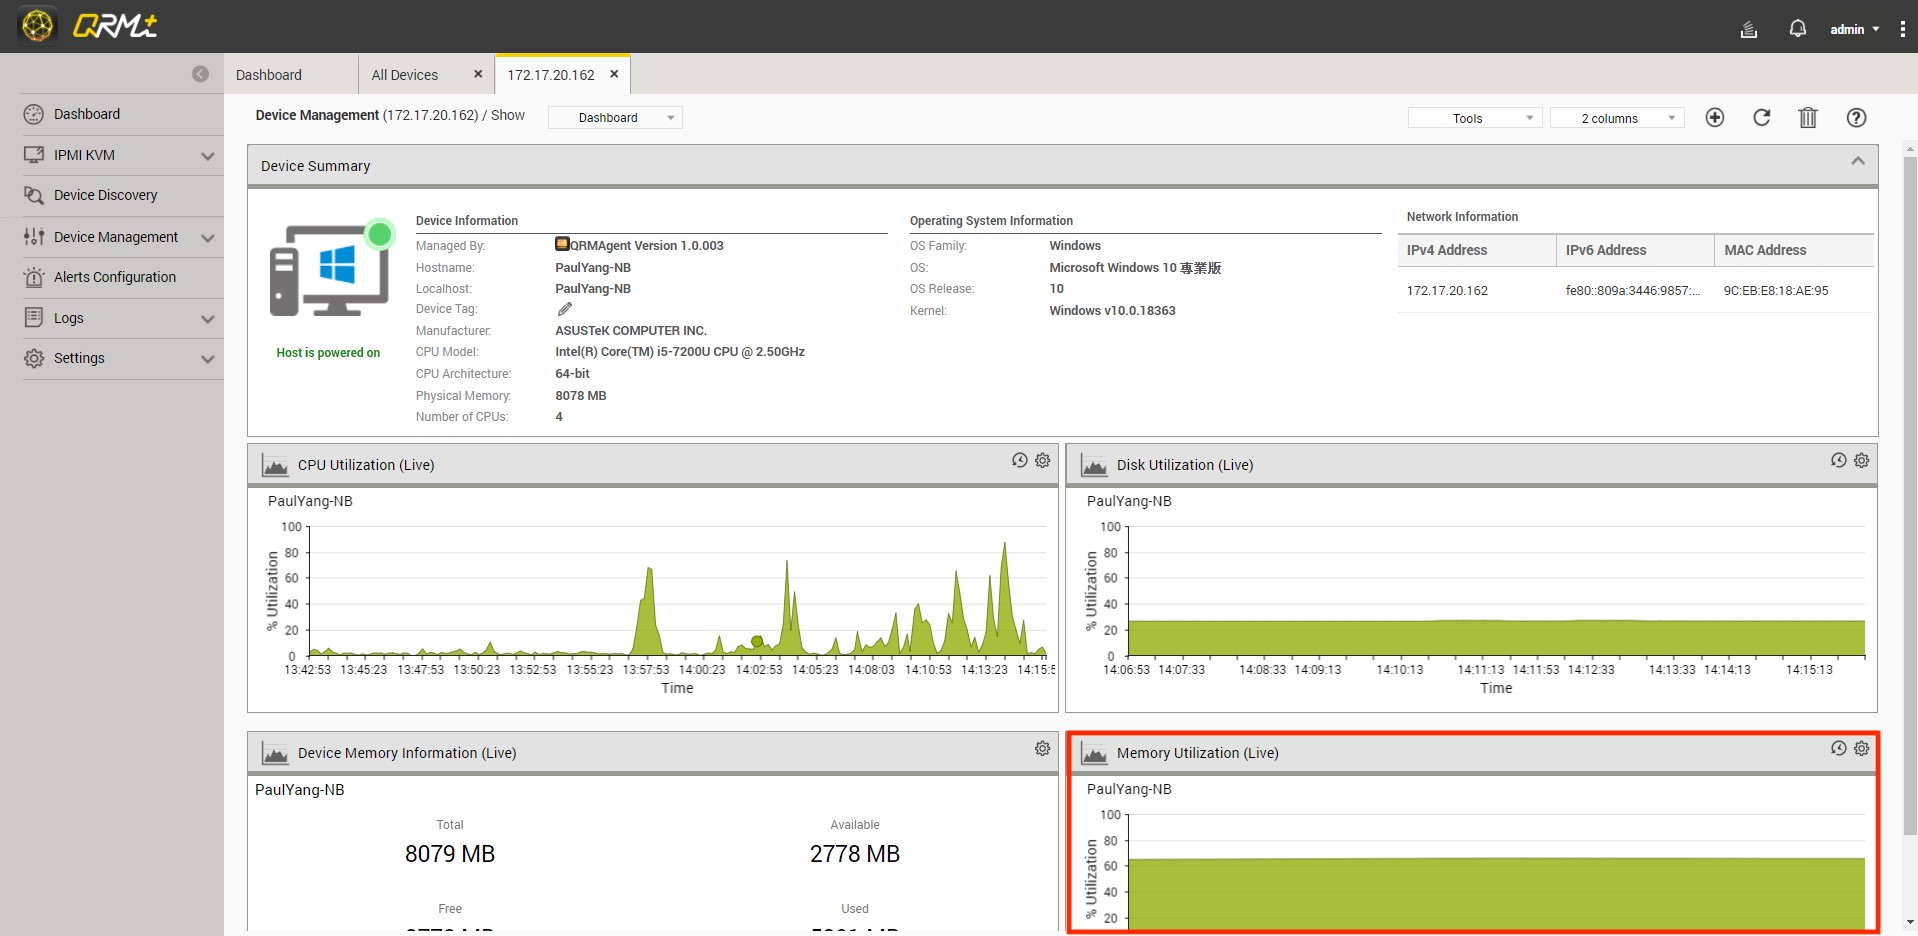
Task: Open Disk Utilization history clock icon
Action: (1838, 461)
